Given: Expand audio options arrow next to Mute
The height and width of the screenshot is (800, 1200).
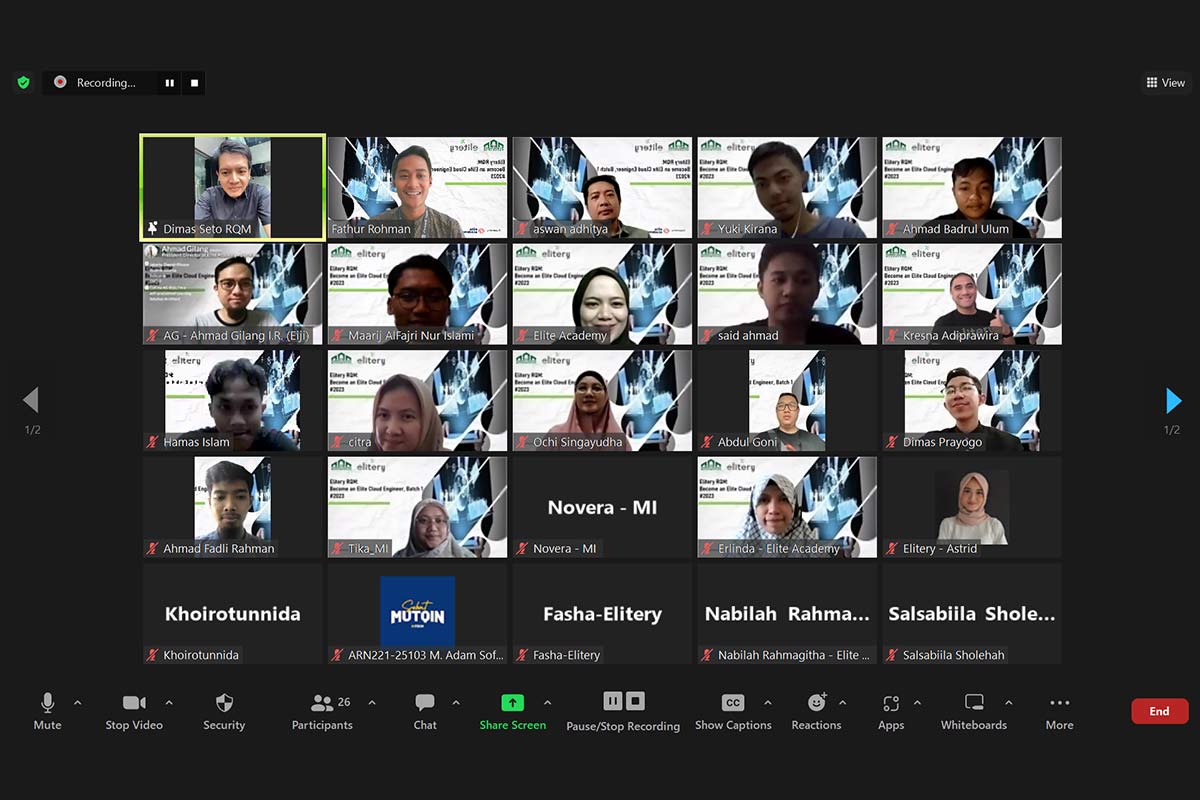Looking at the screenshot, I should tap(78, 702).
